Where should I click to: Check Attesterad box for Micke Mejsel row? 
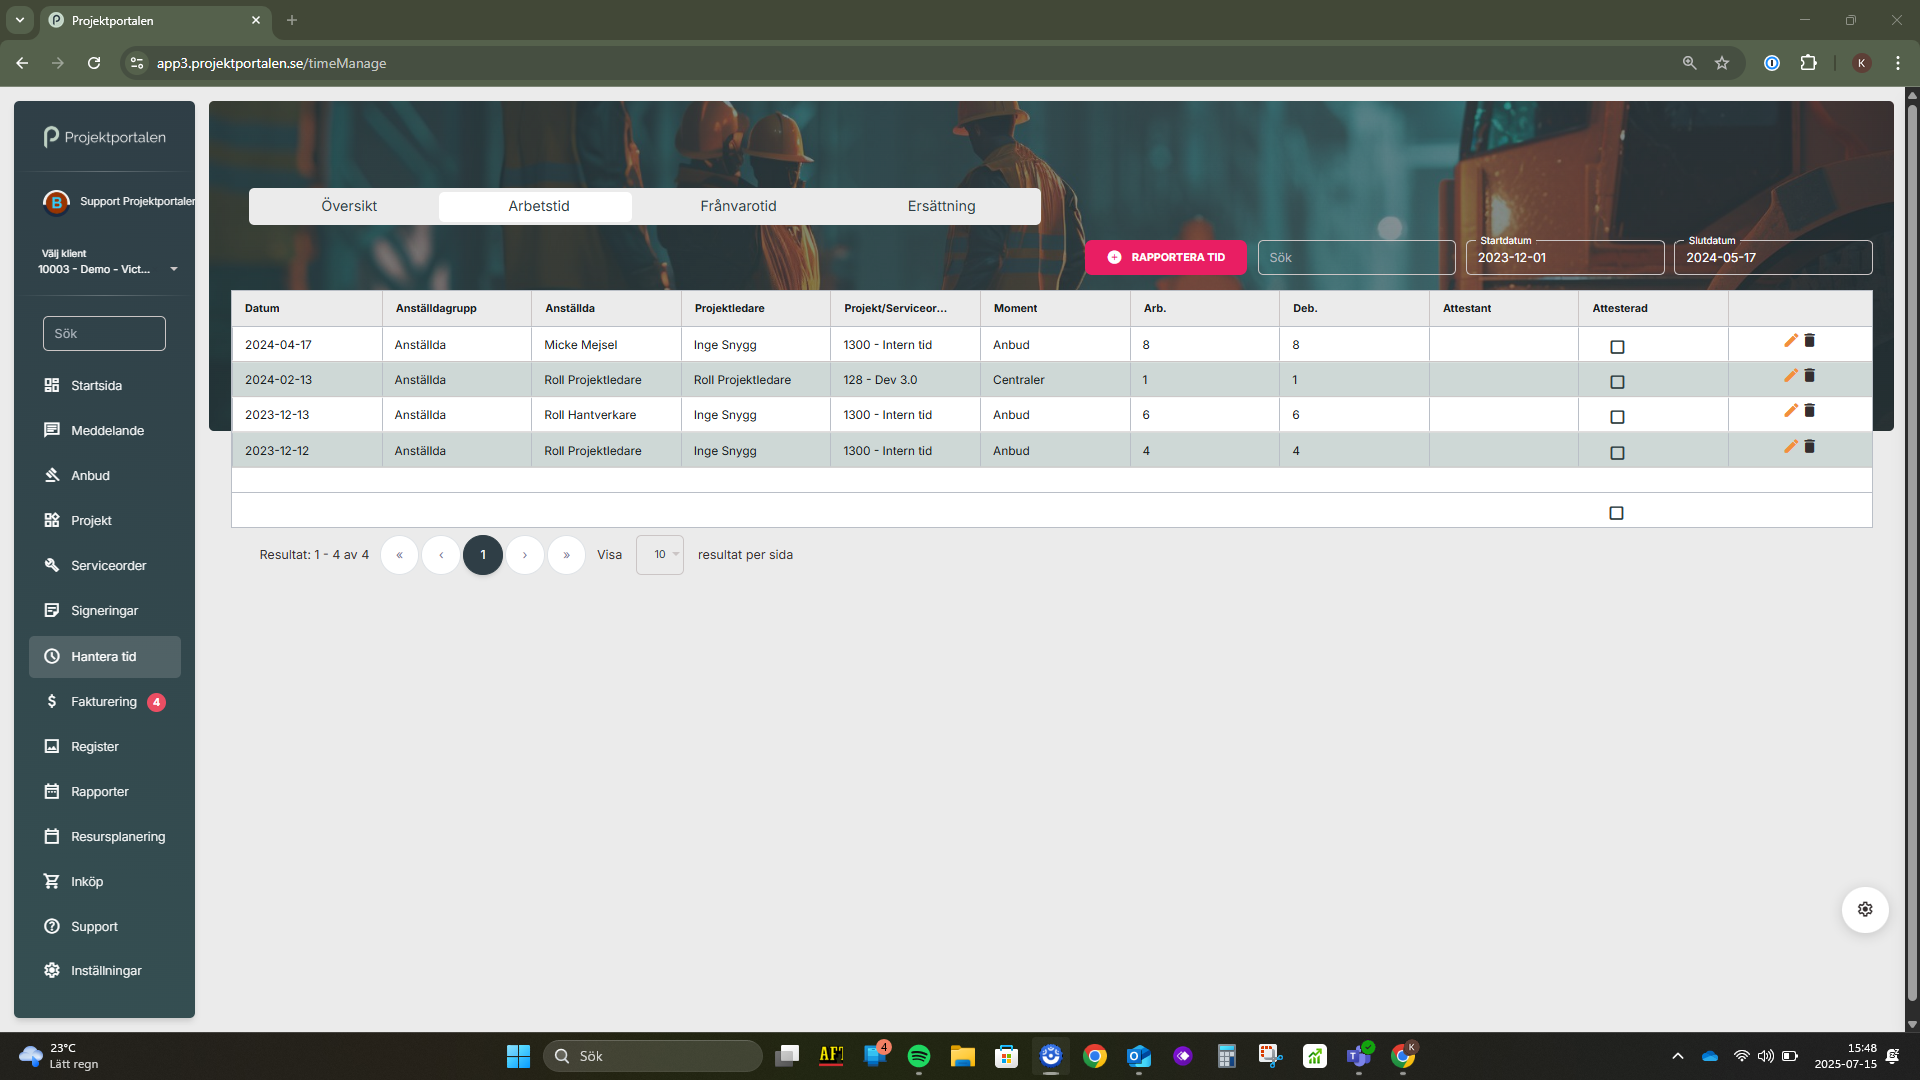(1617, 347)
